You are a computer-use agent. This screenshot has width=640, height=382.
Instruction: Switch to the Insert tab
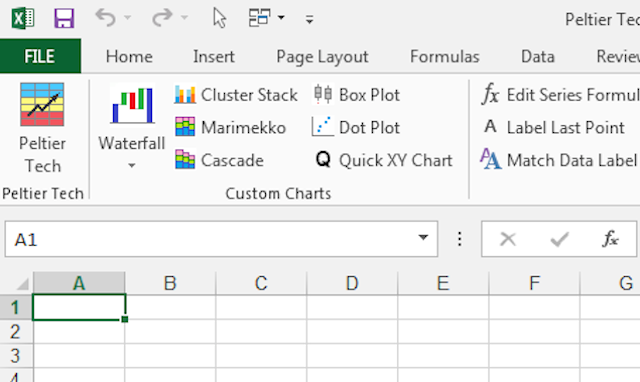213,56
